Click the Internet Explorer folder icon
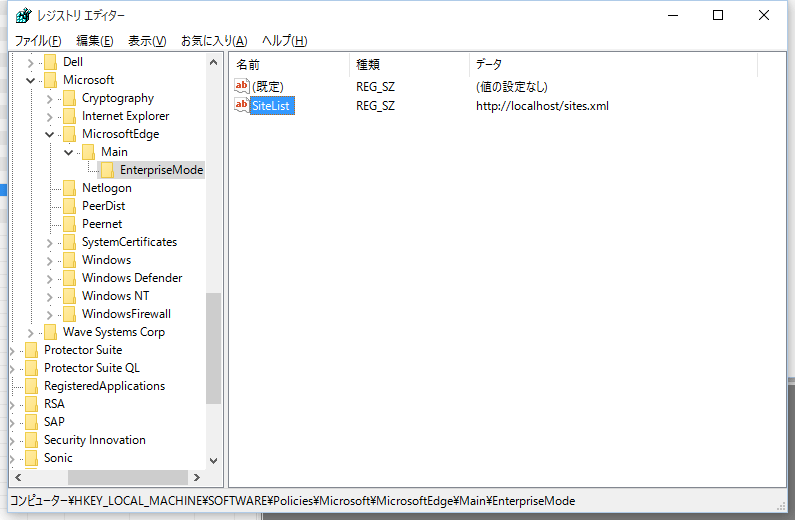 click(69, 116)
